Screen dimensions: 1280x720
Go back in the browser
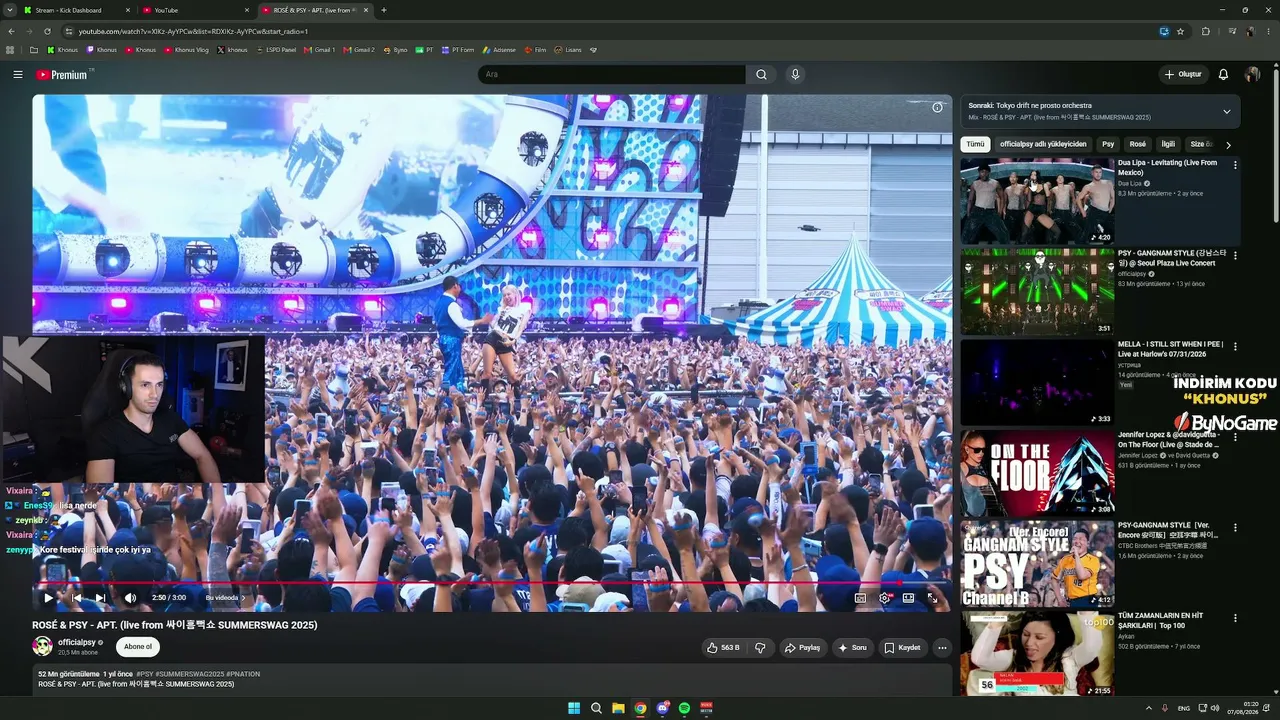(11, 31)
